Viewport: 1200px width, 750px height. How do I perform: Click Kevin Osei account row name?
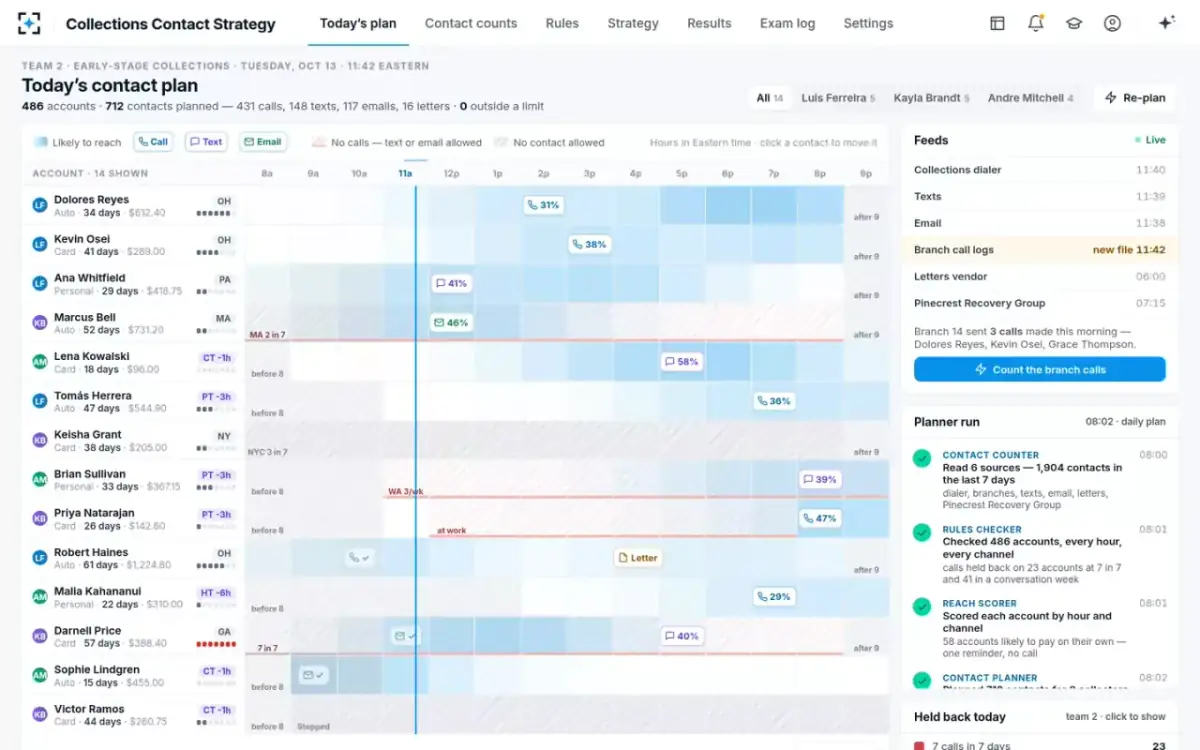pos(82,239)
